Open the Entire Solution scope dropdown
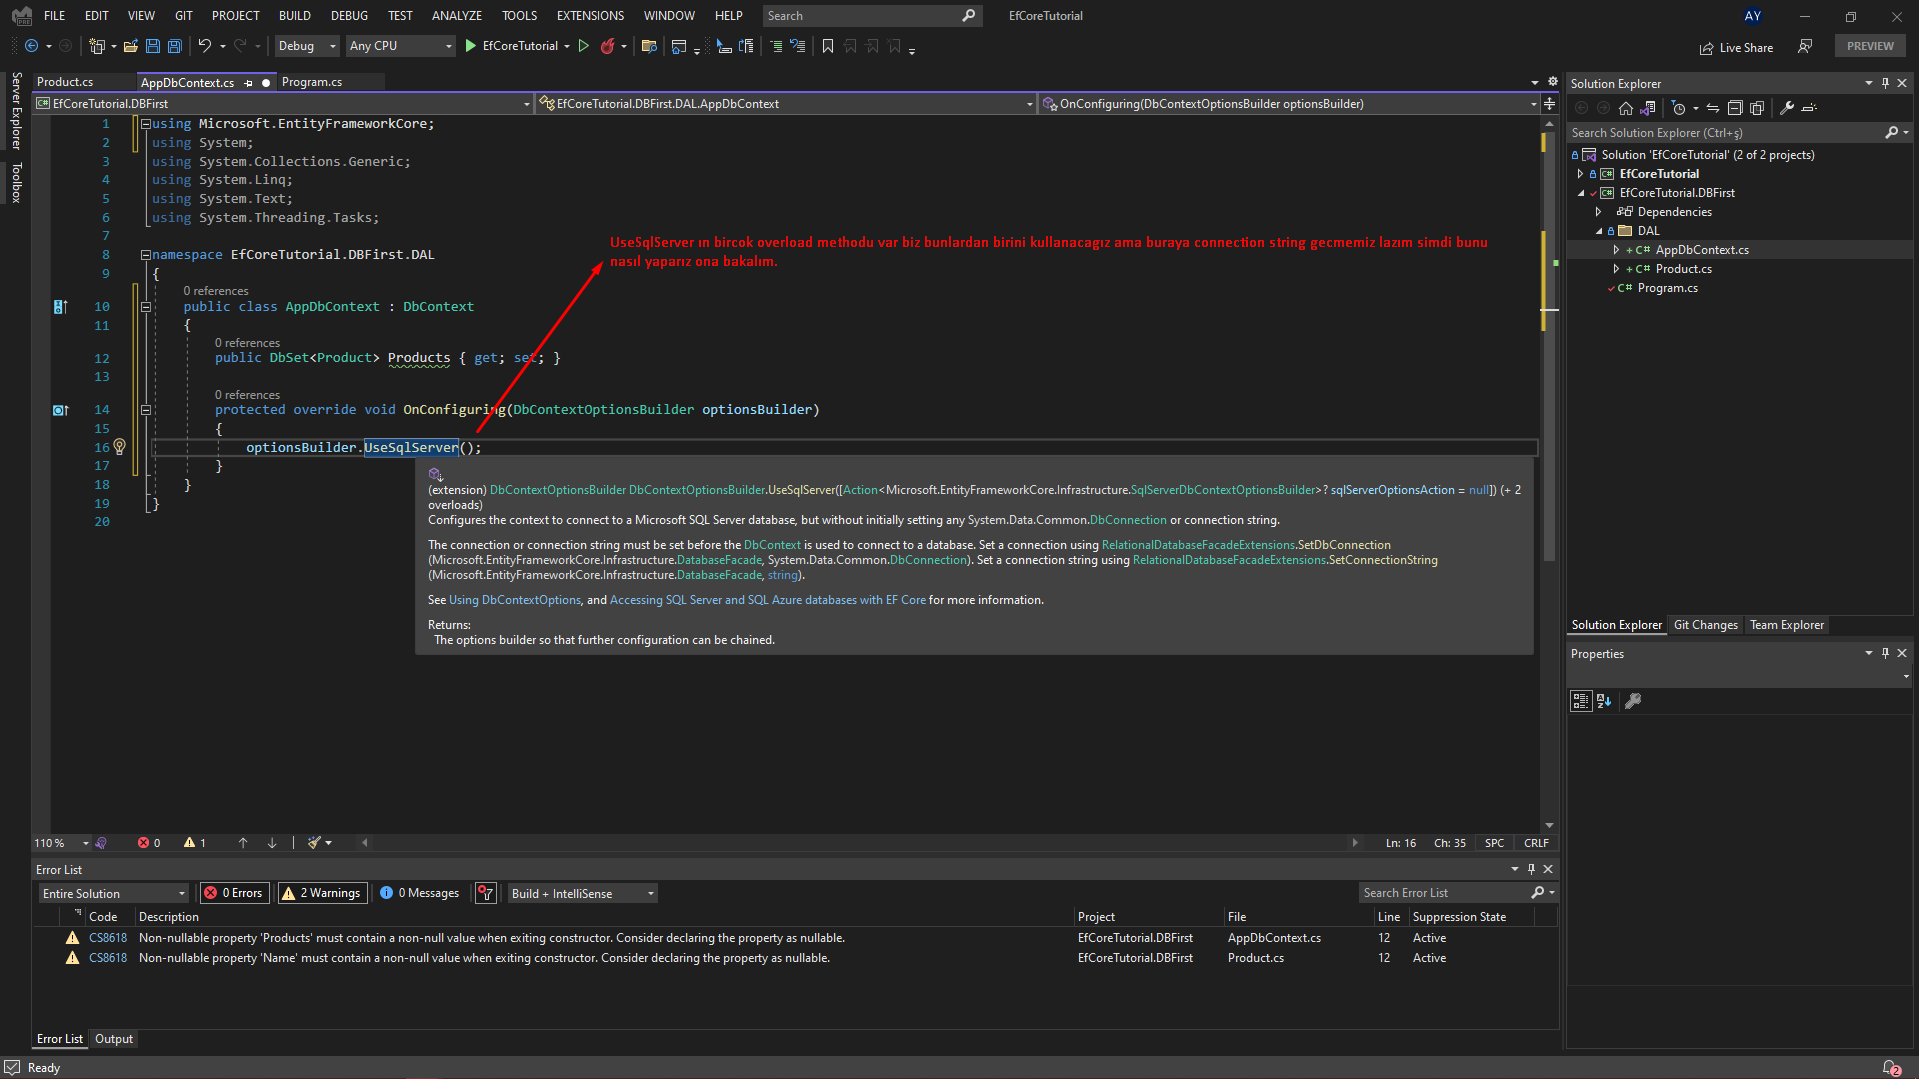Screen dimensions: 1919x1079 point(113,893)
